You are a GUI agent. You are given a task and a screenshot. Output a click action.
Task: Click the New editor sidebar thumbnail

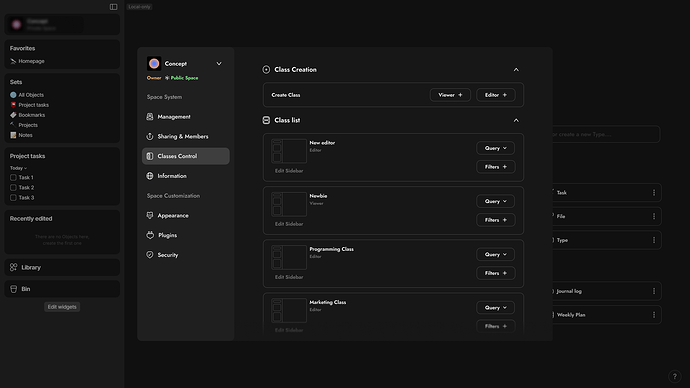click(289, 151)
